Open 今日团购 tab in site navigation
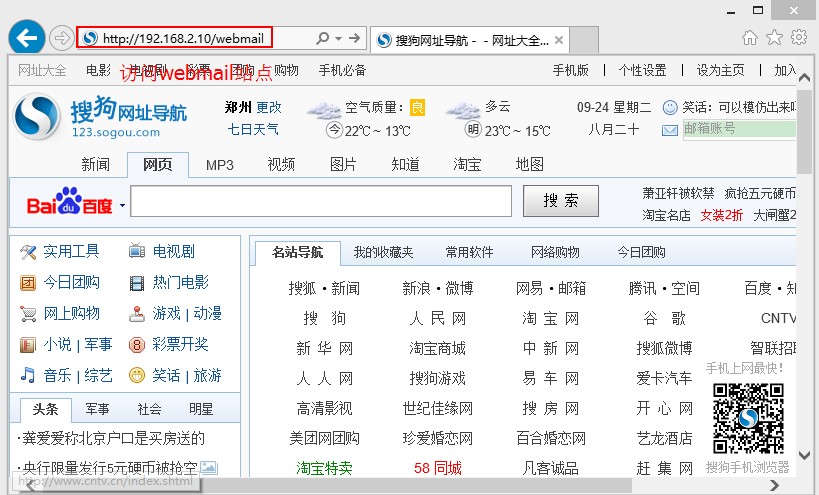The height and width of the screenshot is (495, 819). click(x=641, y=253)
